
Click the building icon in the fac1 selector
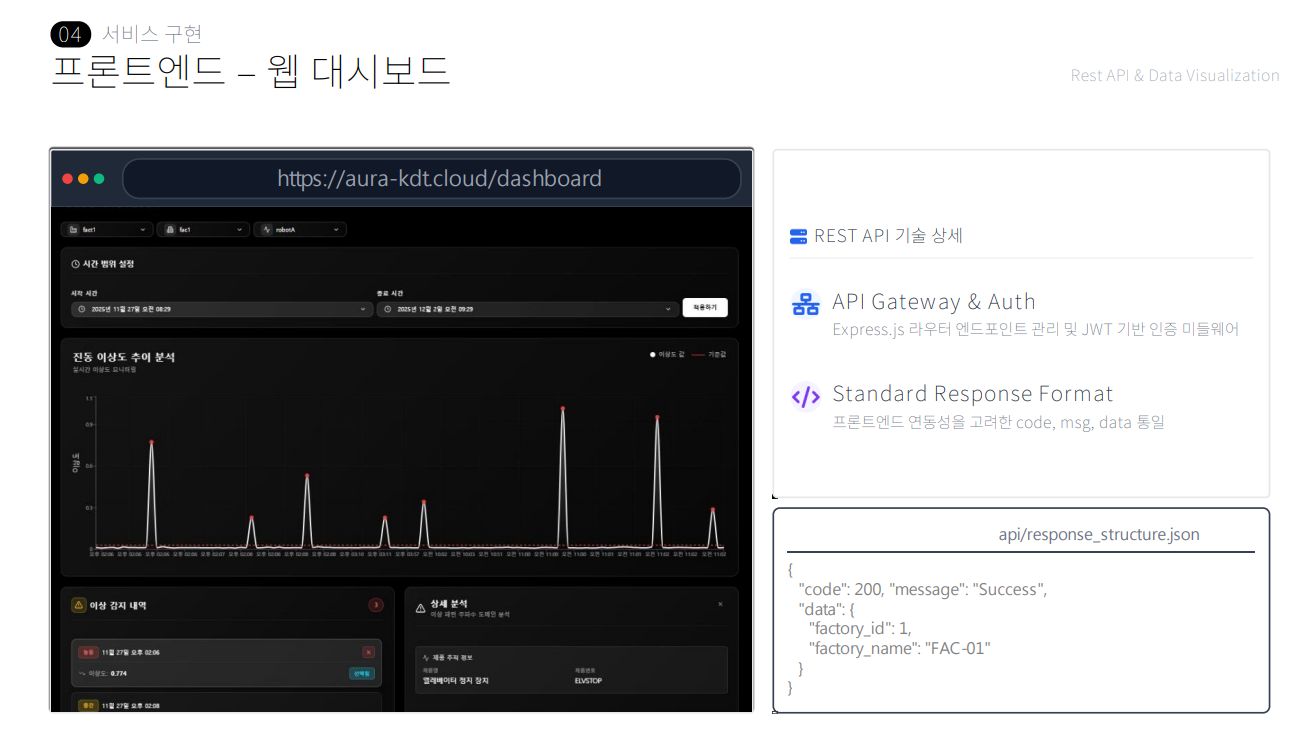(x=169, y=228)
